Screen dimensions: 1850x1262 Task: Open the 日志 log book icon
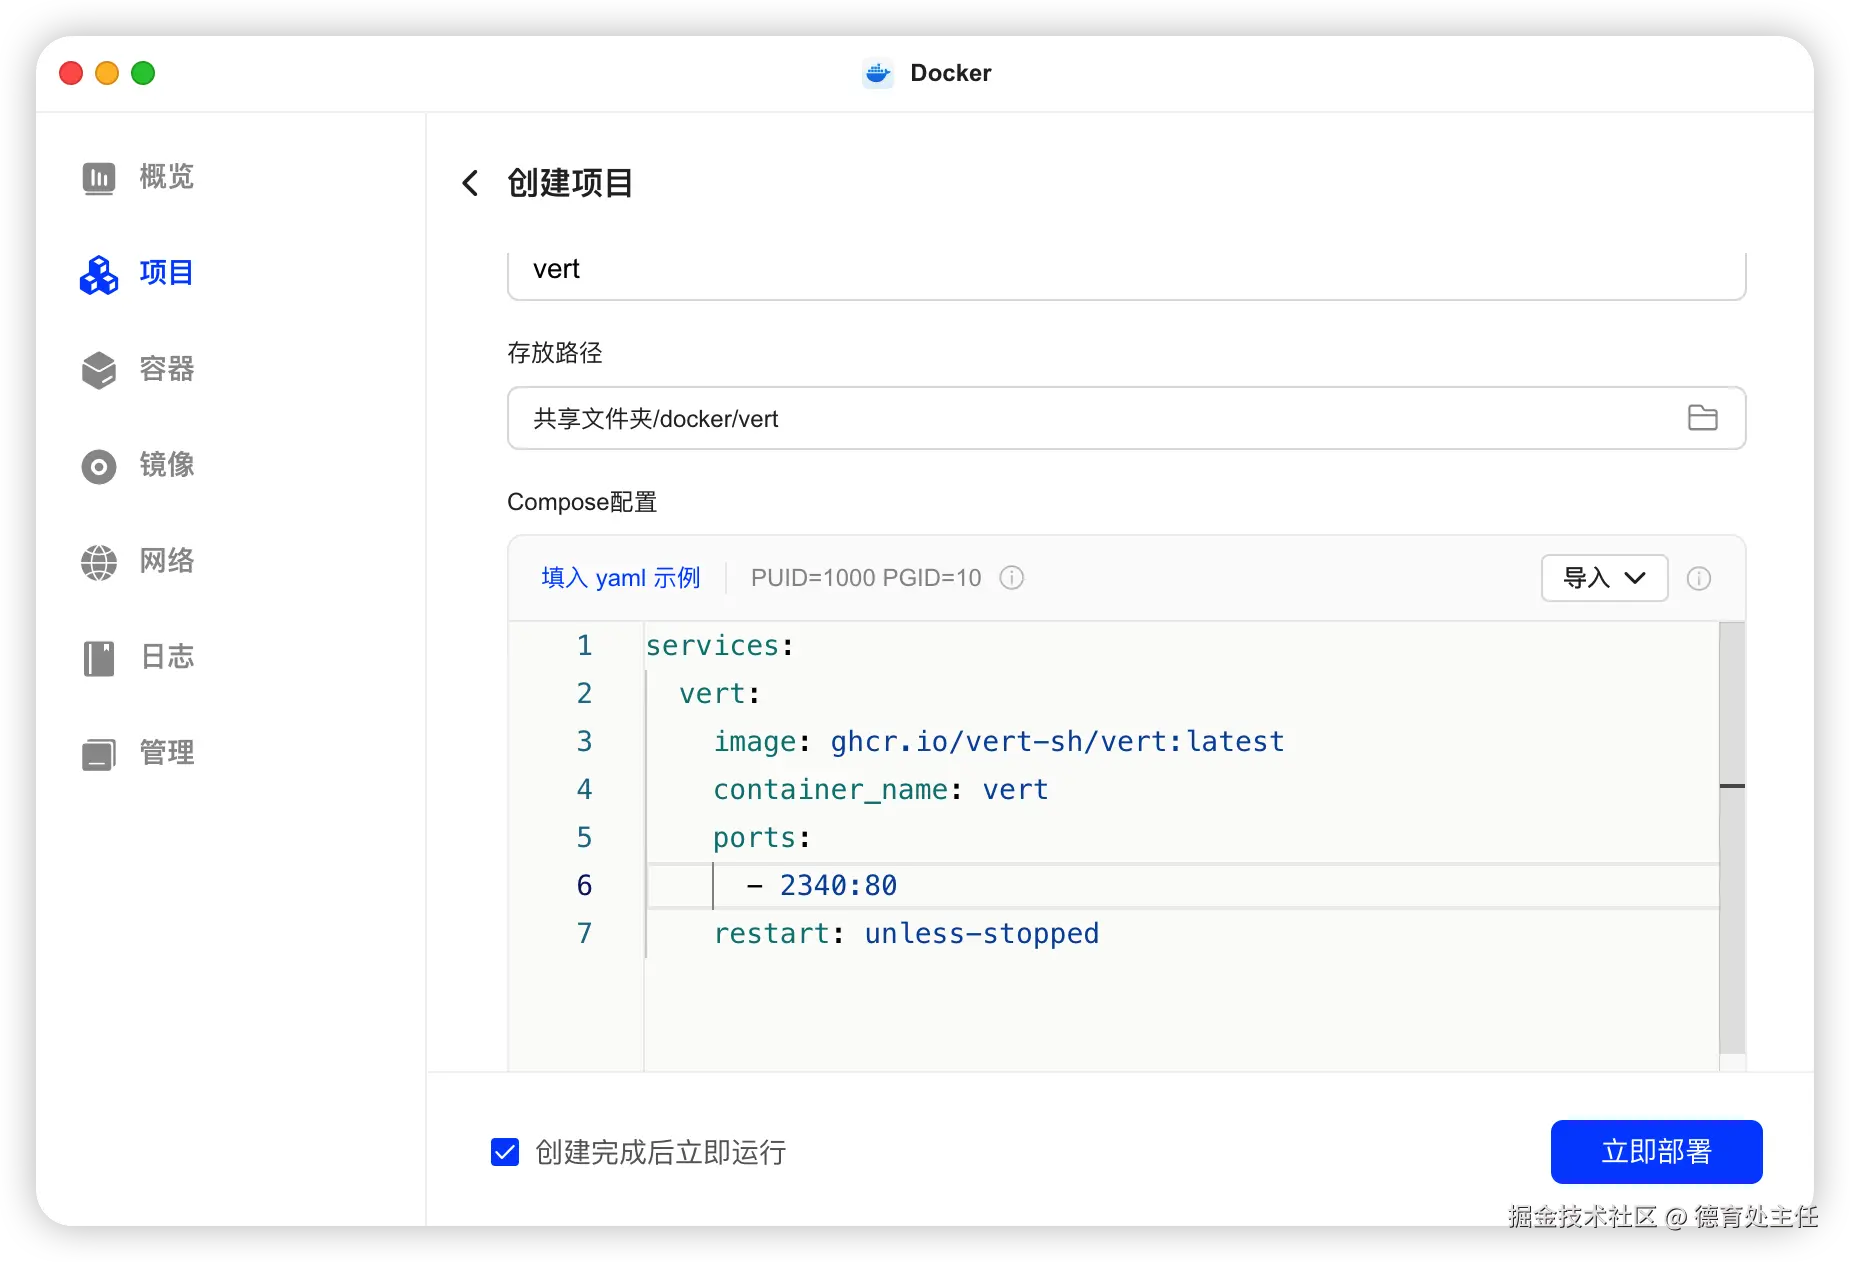coord(98,658)
